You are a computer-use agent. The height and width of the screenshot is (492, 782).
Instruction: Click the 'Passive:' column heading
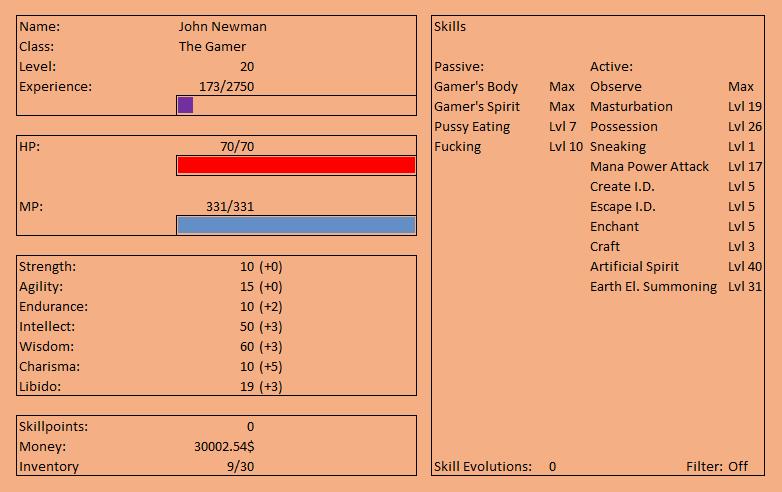coord(459,66)
